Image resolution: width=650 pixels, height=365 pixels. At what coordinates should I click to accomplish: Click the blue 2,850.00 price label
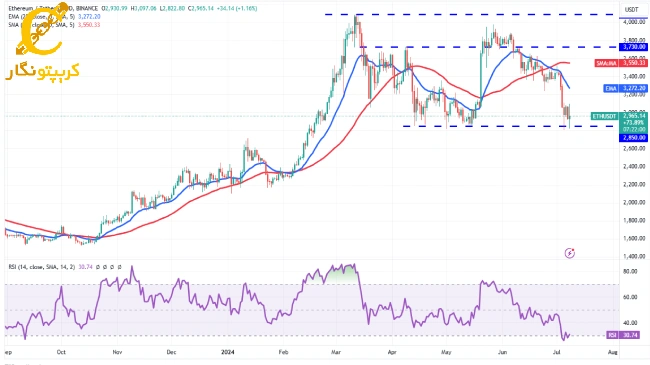[x=633, y=138]
